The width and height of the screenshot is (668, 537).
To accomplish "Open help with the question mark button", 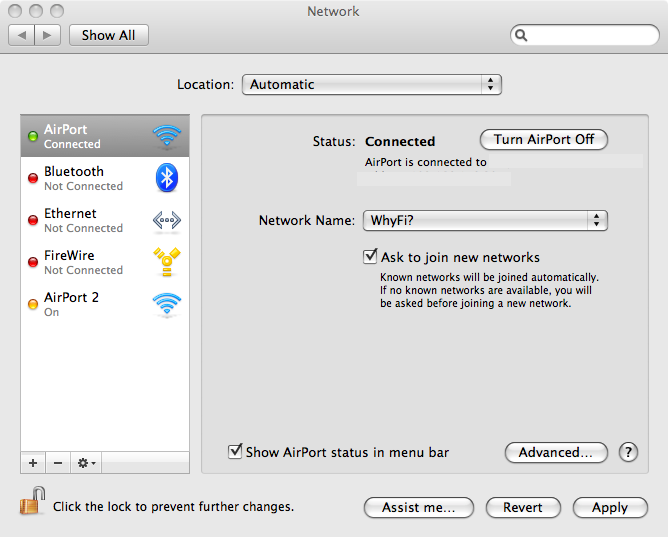I will pos(628,452).
